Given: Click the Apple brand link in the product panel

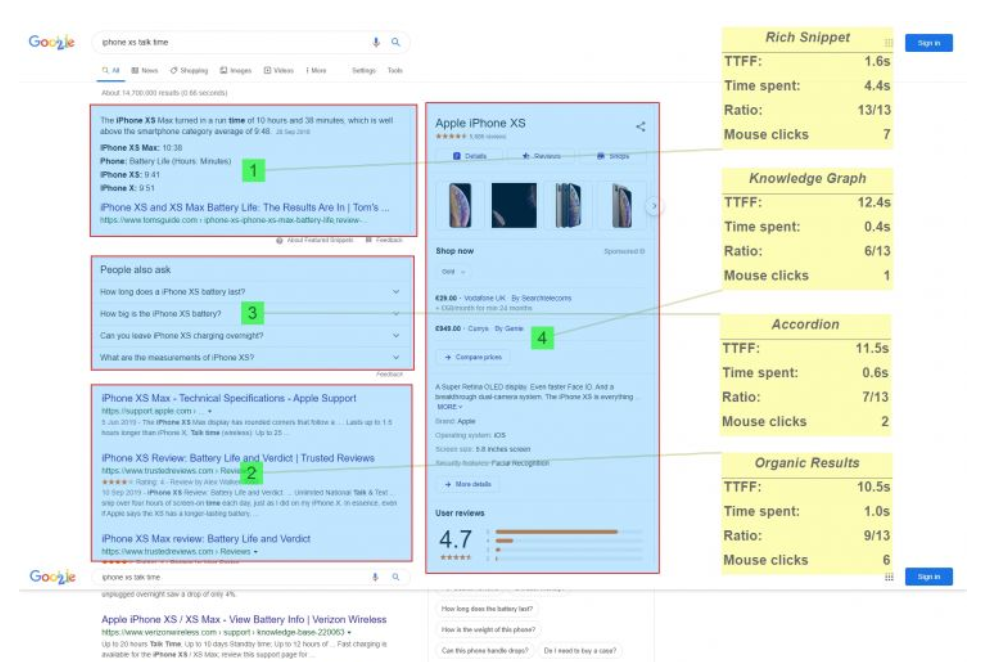Looking at the screenshot, I should (x=466, y=421).
